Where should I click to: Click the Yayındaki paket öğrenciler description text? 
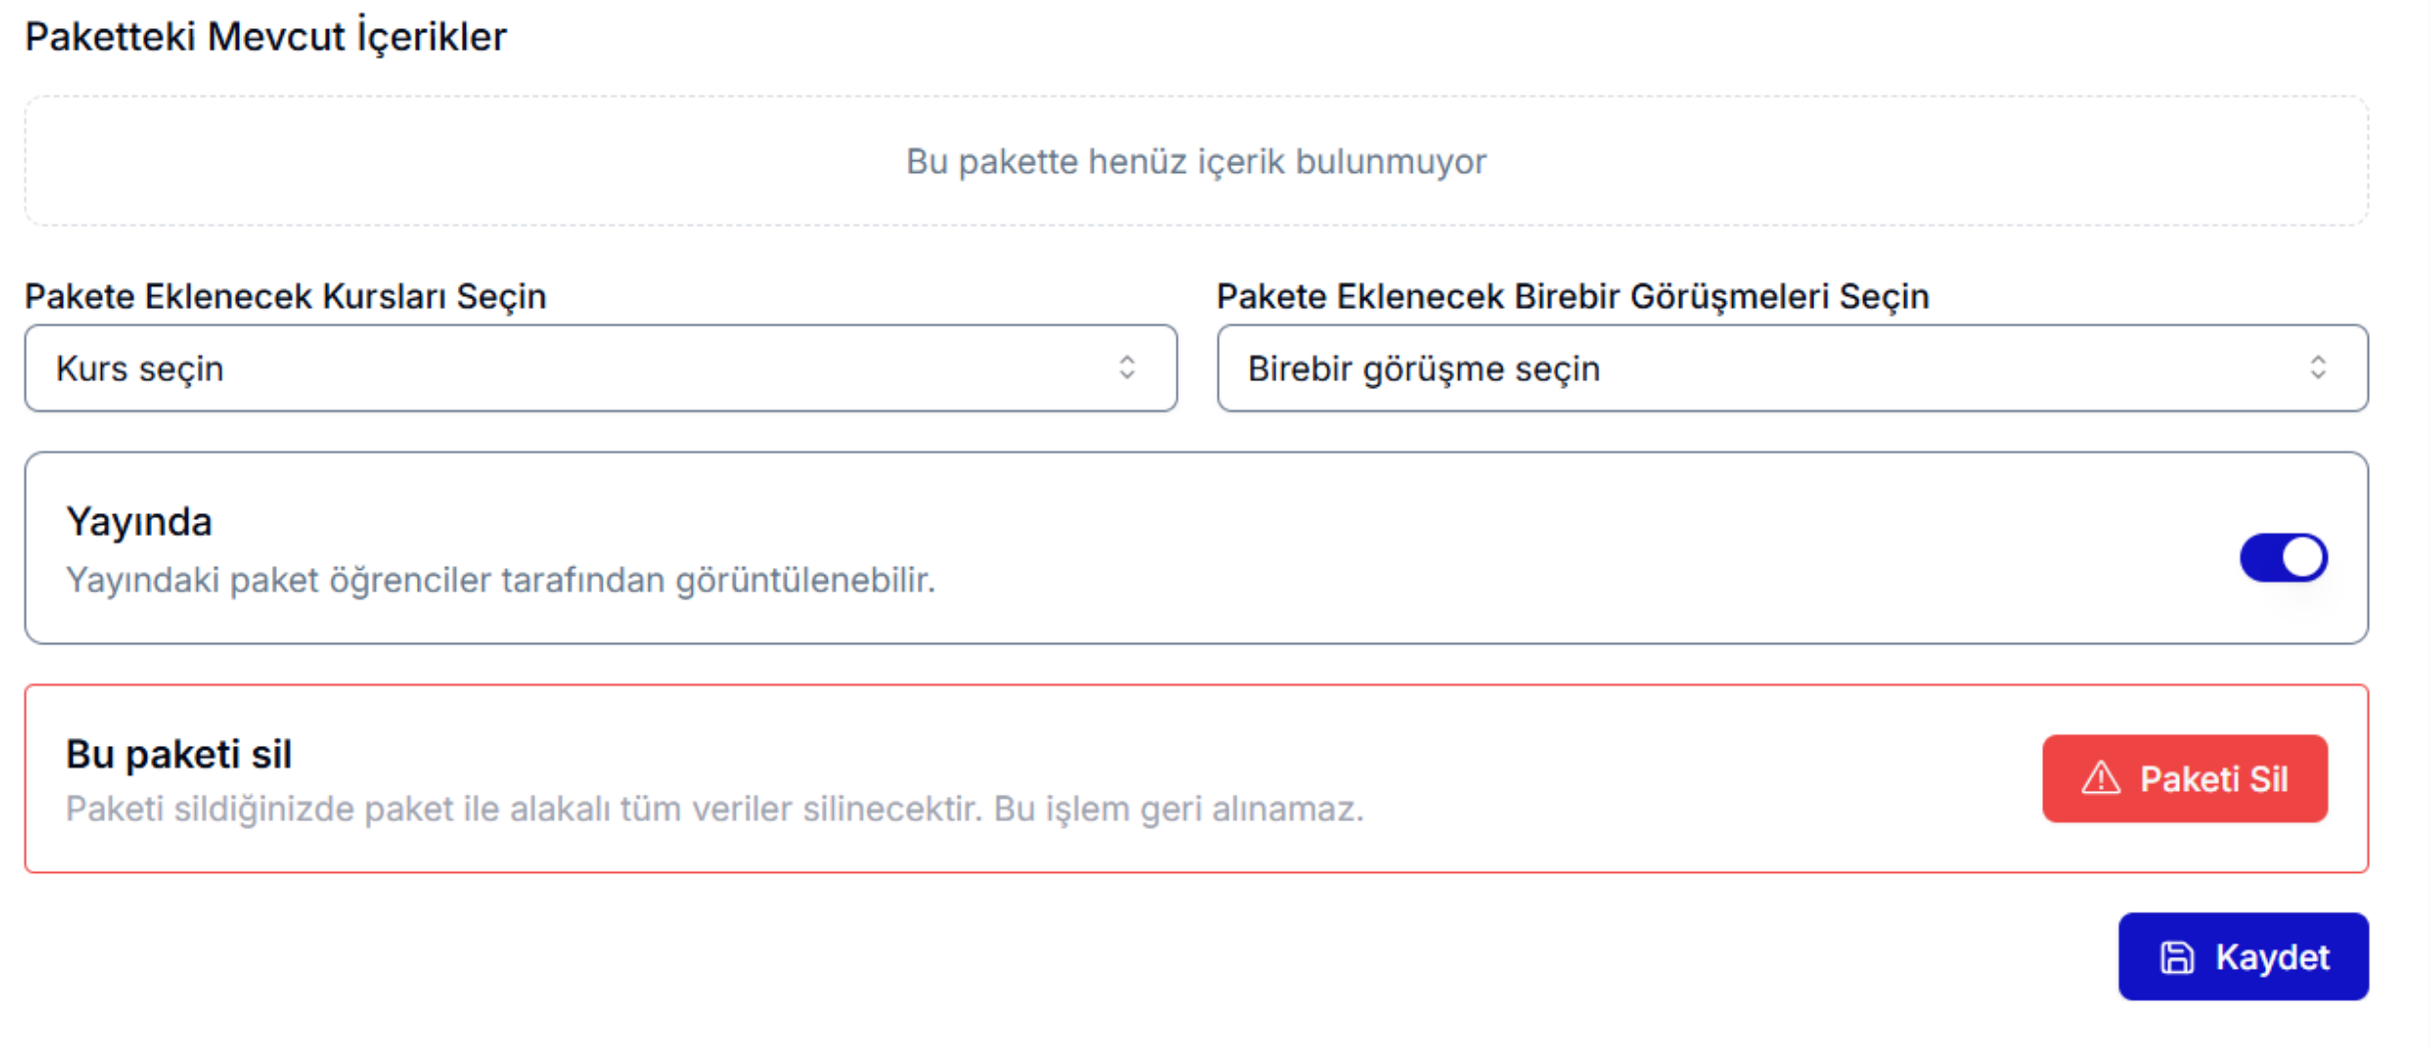(x=500, y=580)
